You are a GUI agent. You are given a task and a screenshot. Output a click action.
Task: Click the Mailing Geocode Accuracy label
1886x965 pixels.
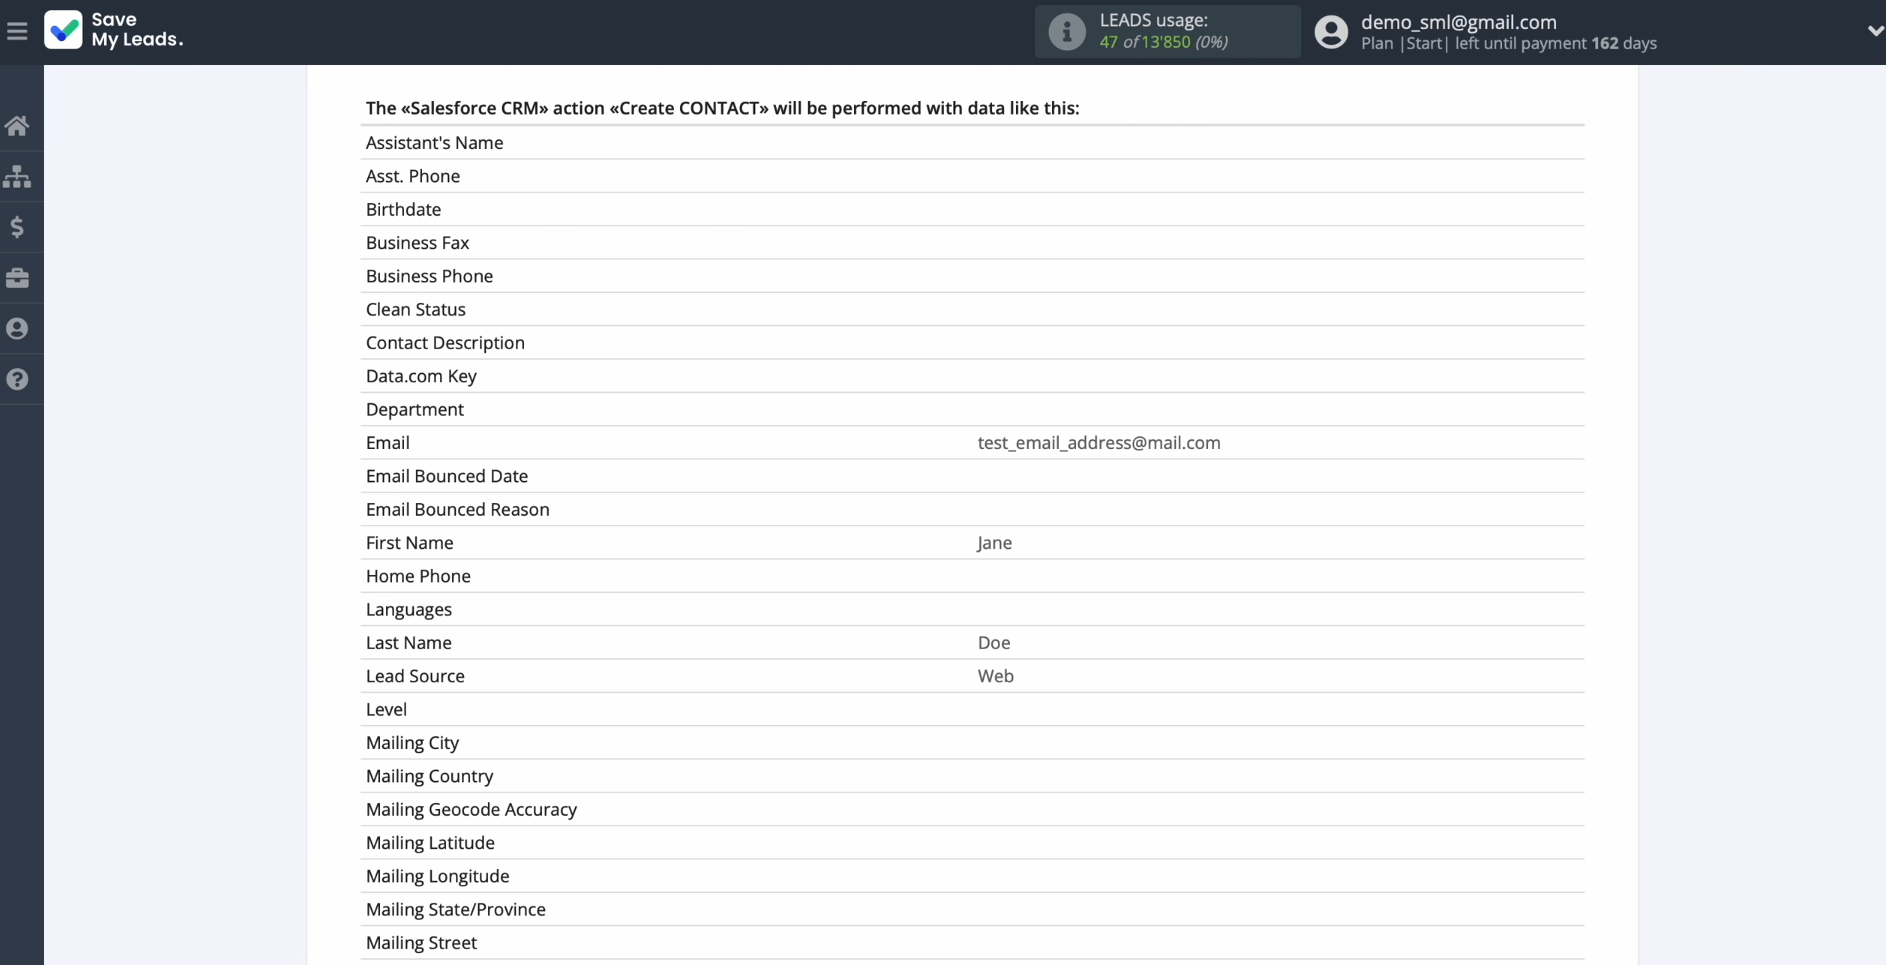(x=471, y=809)
